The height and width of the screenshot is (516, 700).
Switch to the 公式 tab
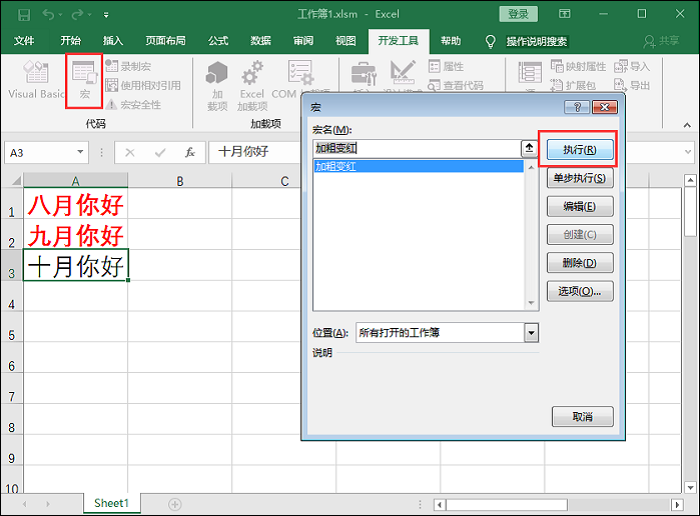coord(218,41)
